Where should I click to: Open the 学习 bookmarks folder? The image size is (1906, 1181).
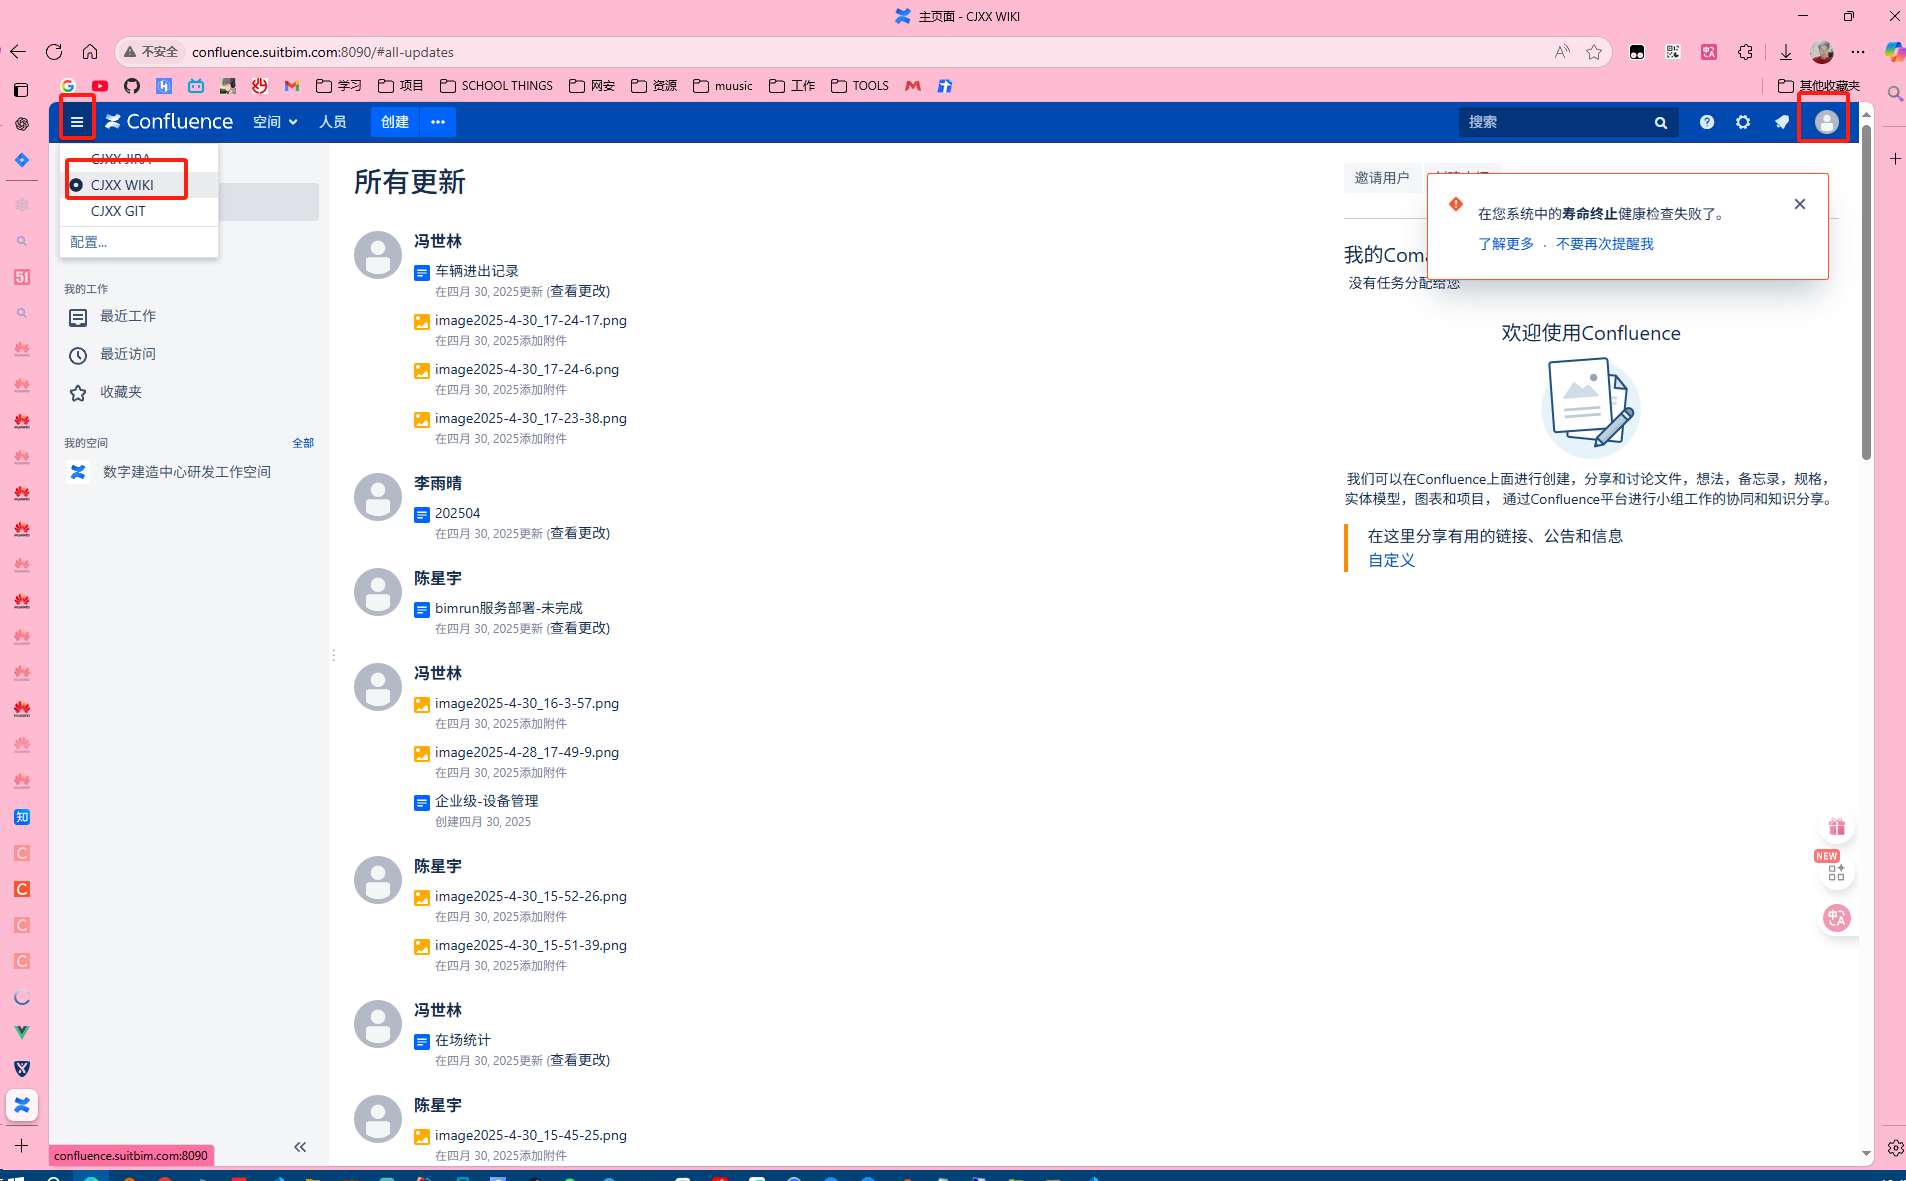(339, 86)
